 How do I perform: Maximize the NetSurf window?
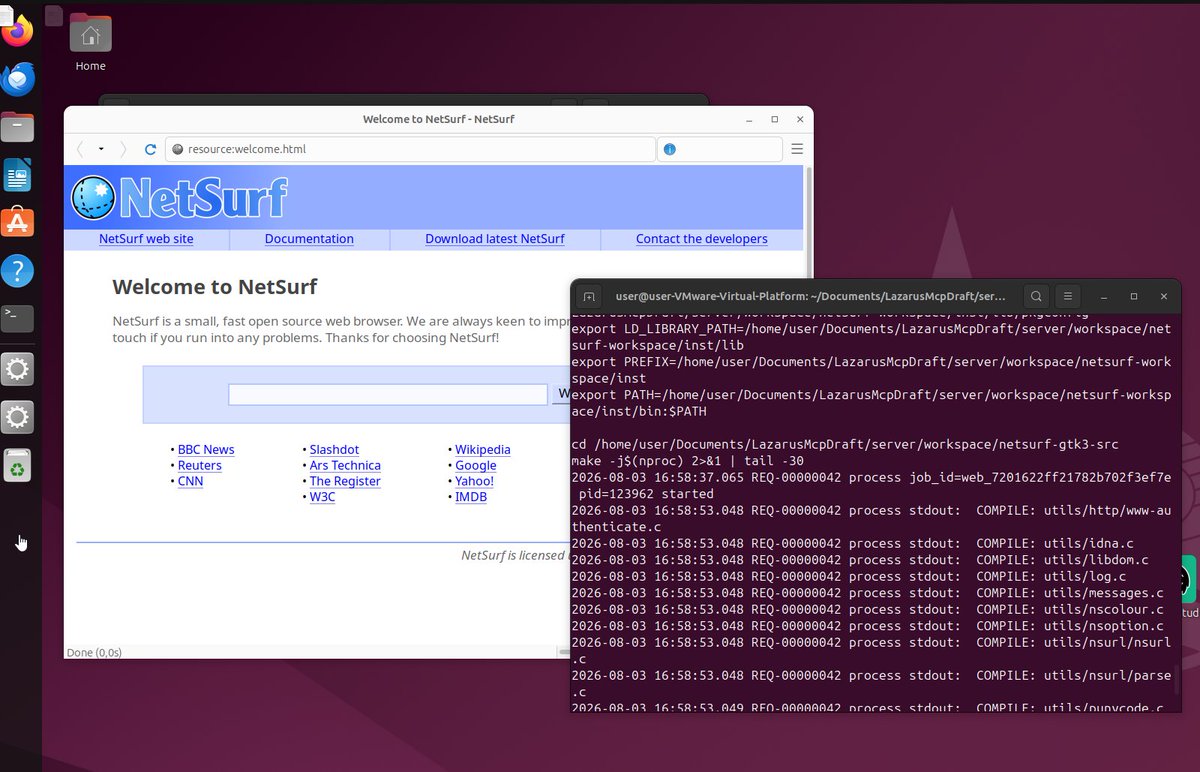[774, 119]
